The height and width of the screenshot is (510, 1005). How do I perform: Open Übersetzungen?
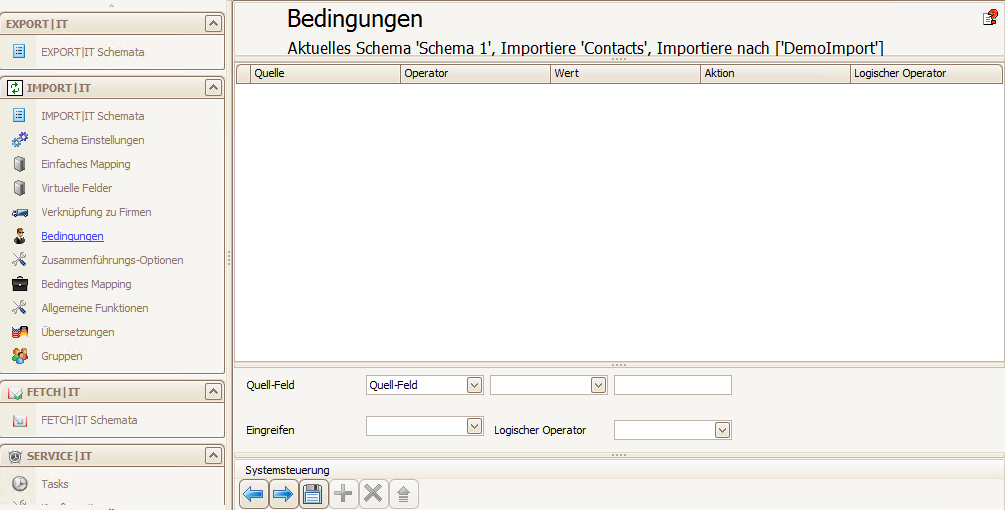(78, 332)
